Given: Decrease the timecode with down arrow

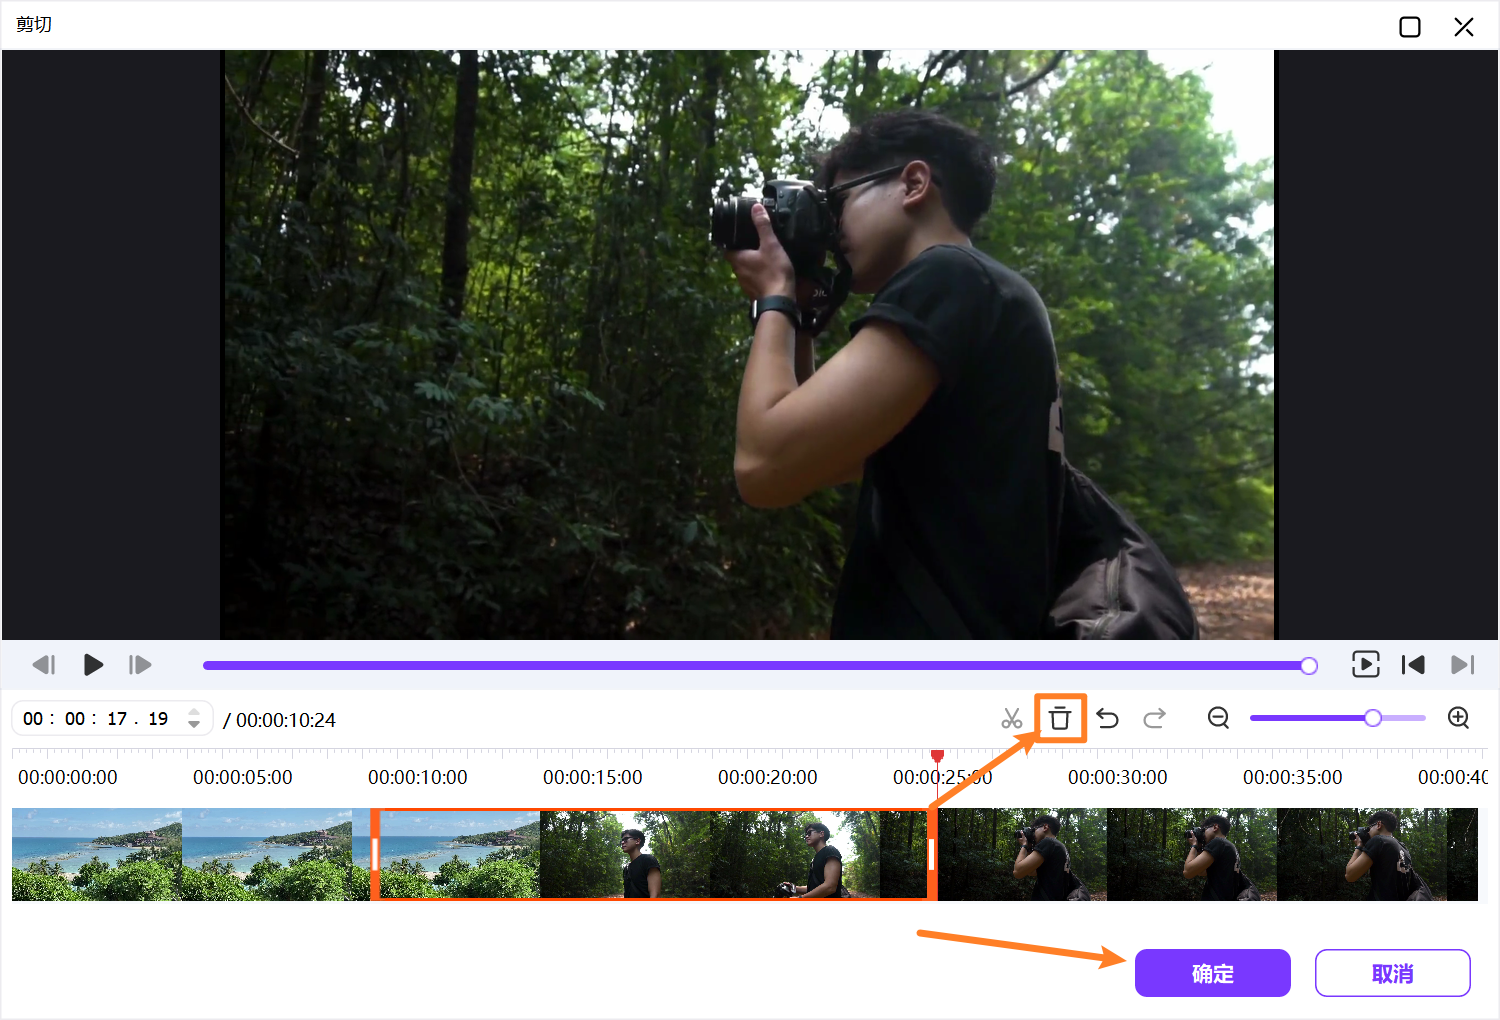Looking at the screenshot, I should [194, 725].
